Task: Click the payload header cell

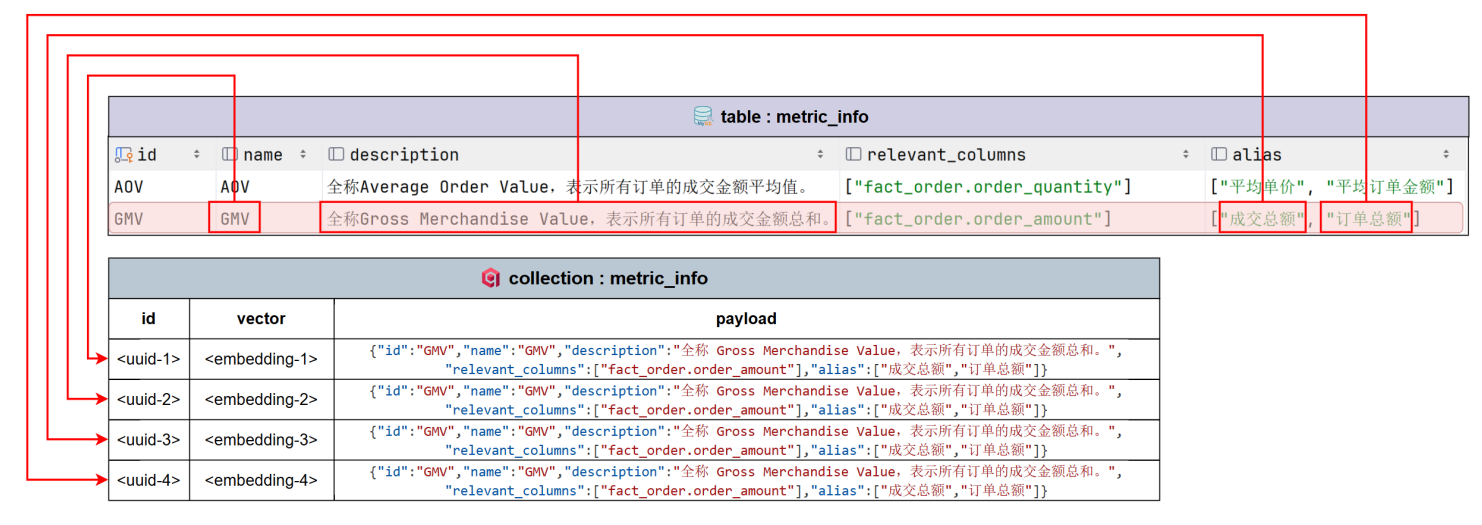Action: coord(746,319)
